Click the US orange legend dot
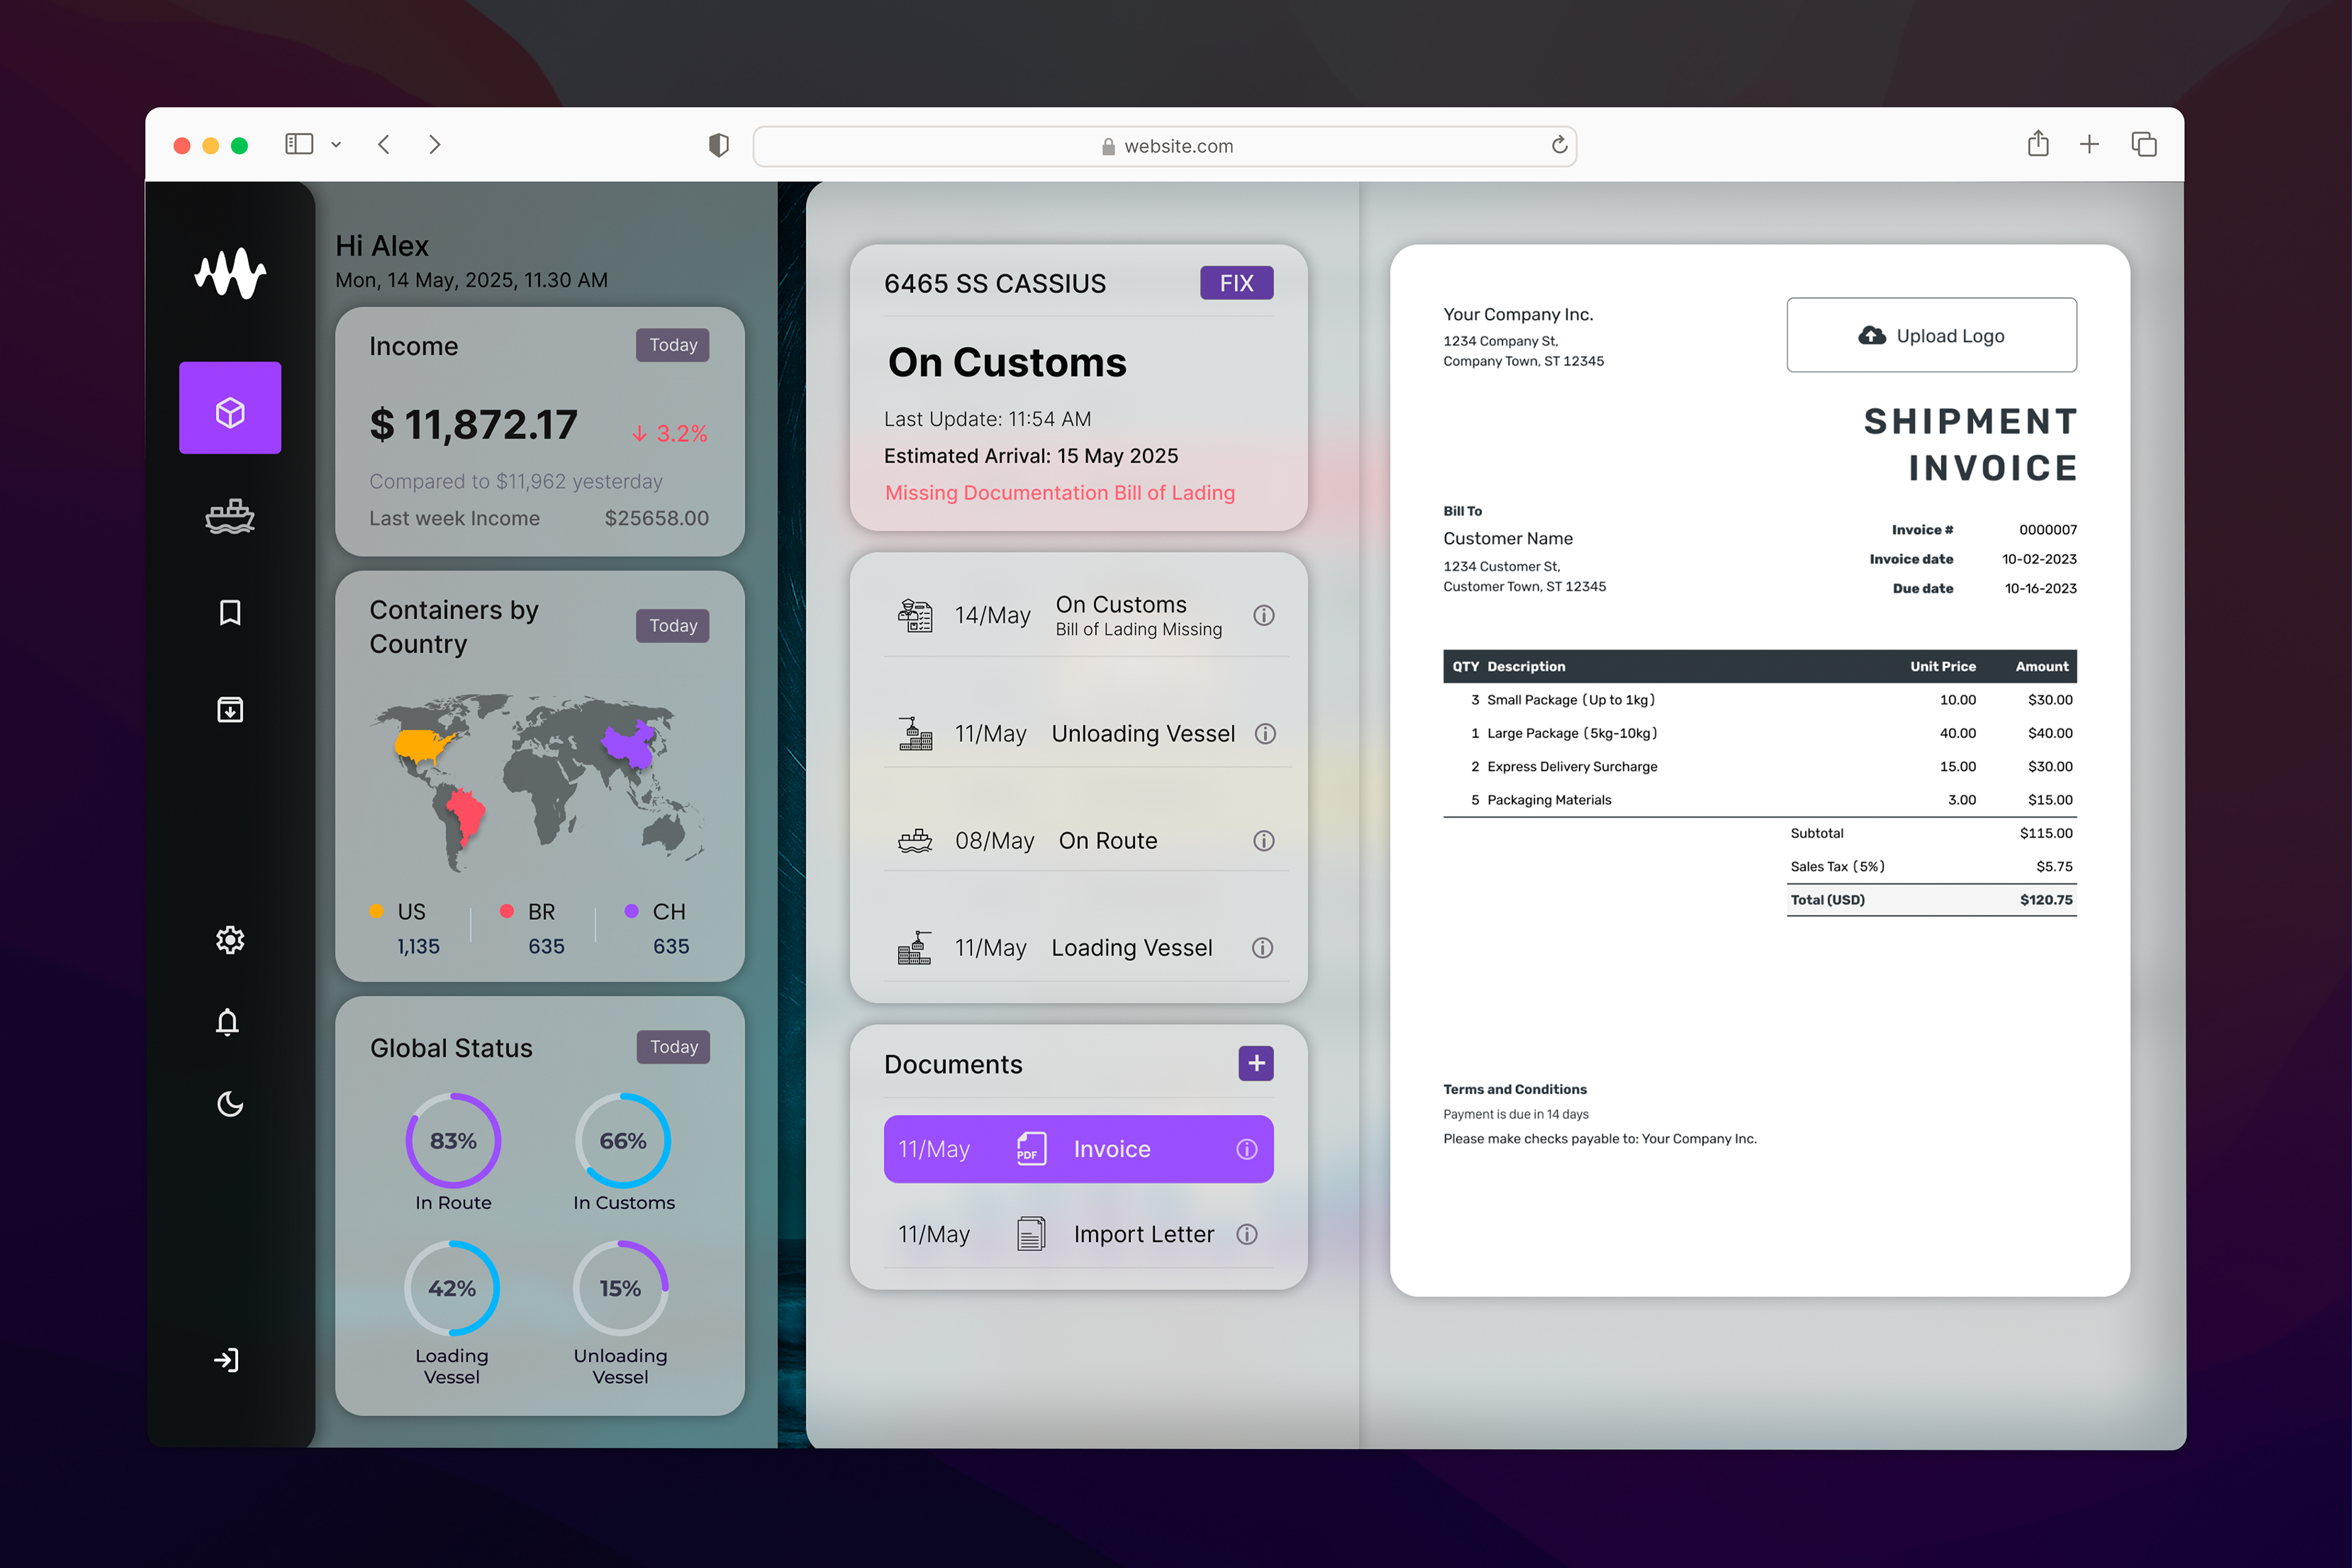 tap(377, 911)
